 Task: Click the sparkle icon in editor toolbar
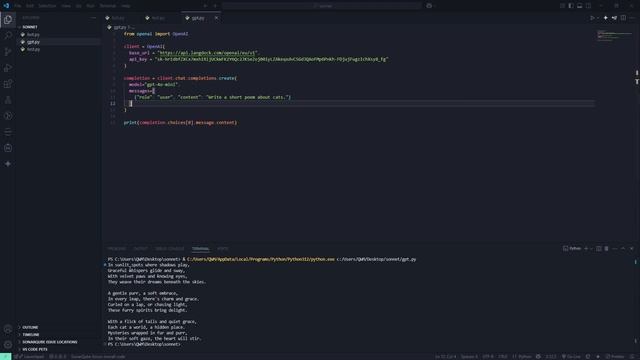606,18
